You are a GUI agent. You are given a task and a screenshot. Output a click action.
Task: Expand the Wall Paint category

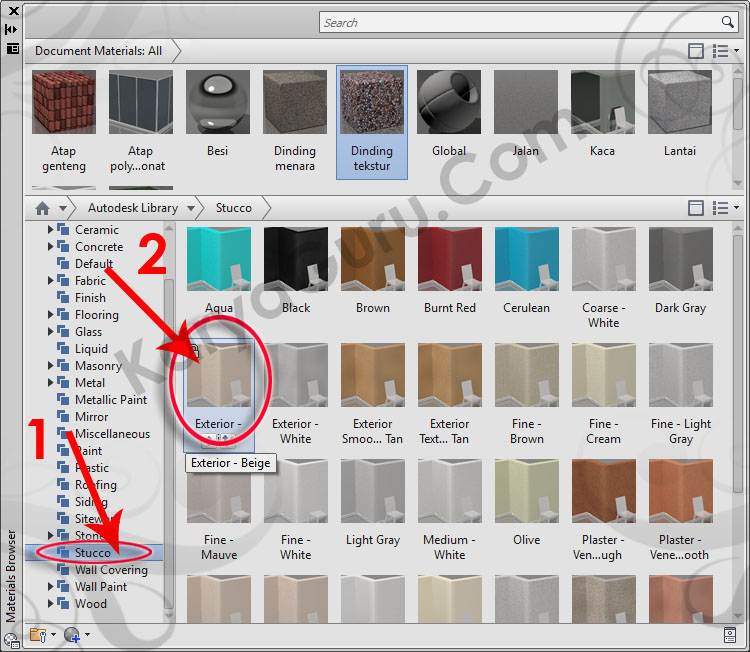tap(51, 587)
